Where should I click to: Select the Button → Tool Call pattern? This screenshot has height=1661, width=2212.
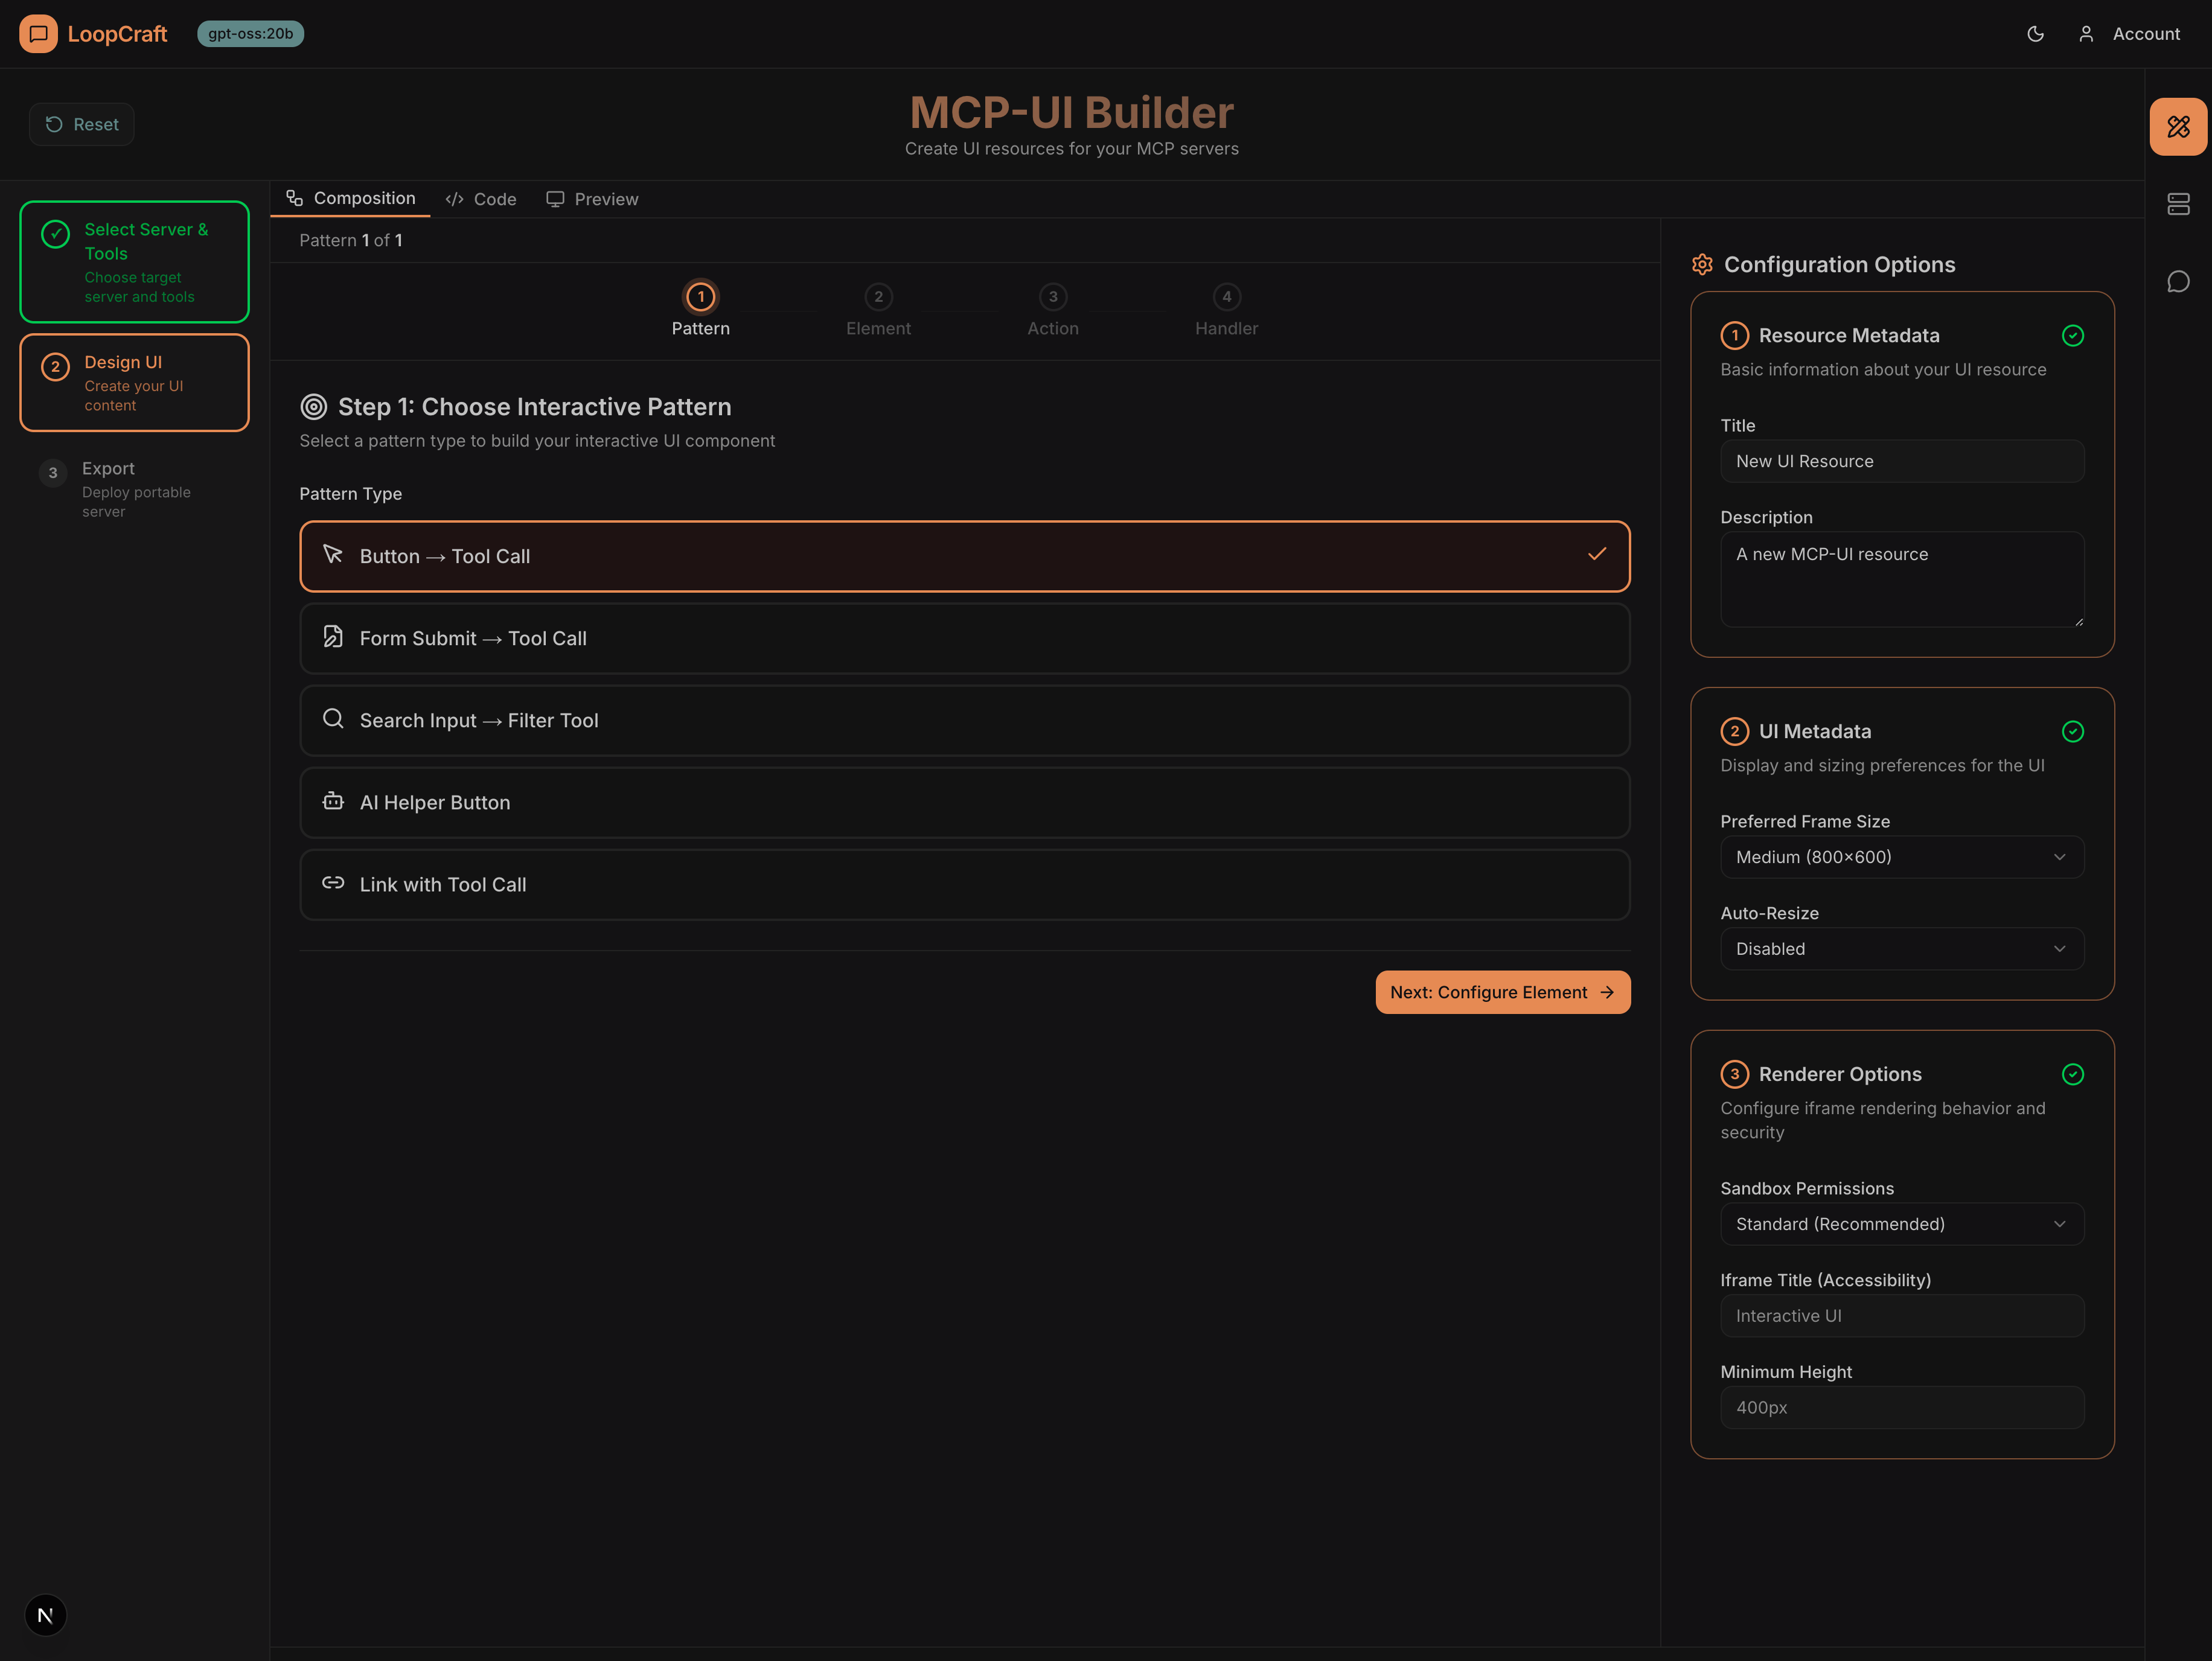(x=964, y=556)
